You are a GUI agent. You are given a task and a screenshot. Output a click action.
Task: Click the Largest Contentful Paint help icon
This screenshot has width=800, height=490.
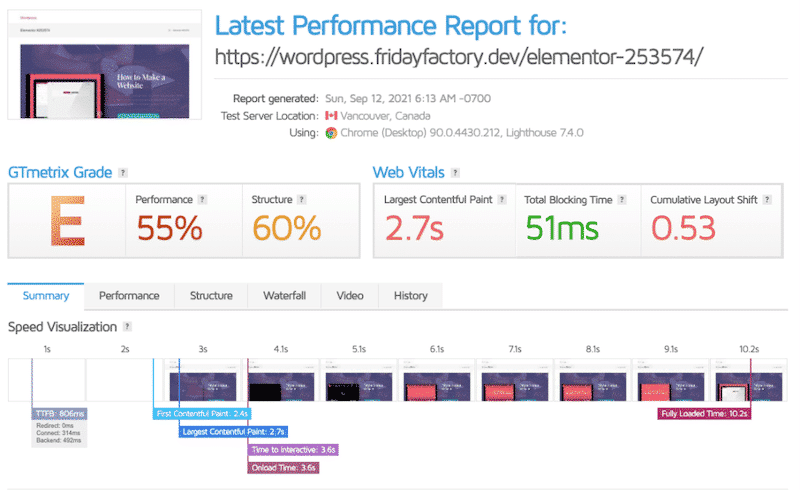pos(502,200)
